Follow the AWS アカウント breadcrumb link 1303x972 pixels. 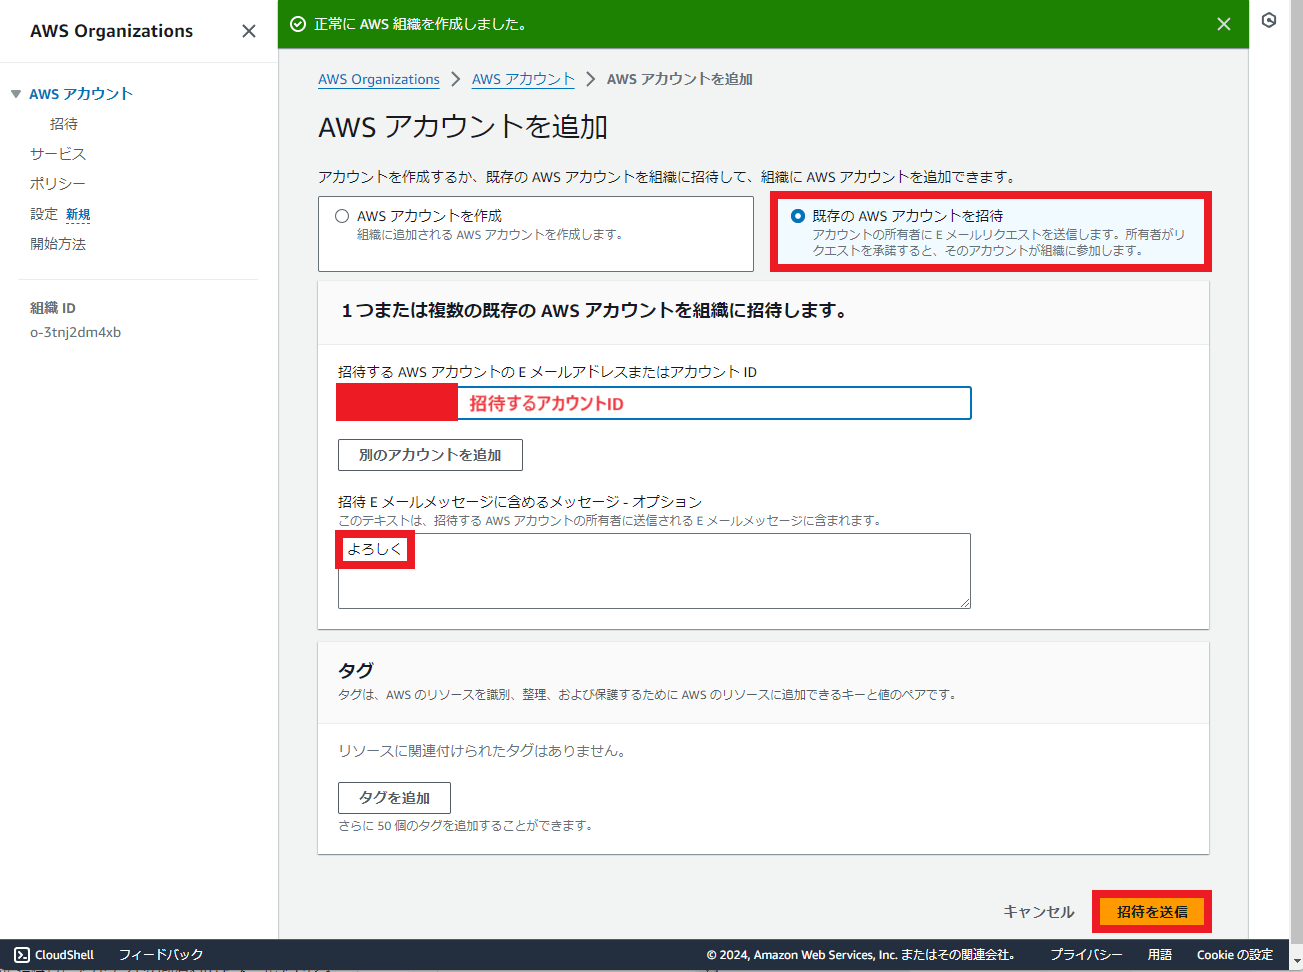(x=523, y=79)
